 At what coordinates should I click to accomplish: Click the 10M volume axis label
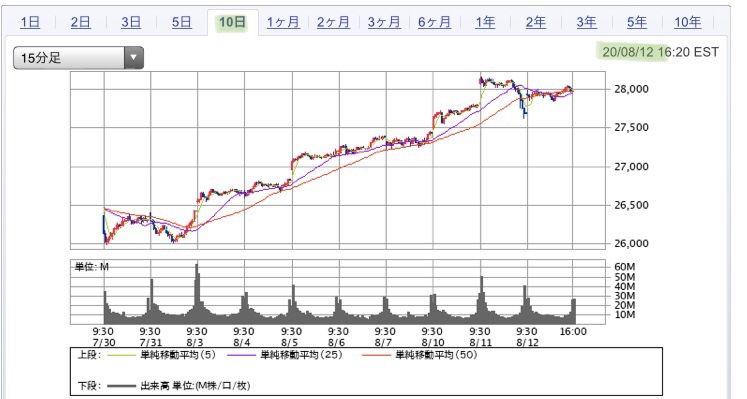point(625,315)
